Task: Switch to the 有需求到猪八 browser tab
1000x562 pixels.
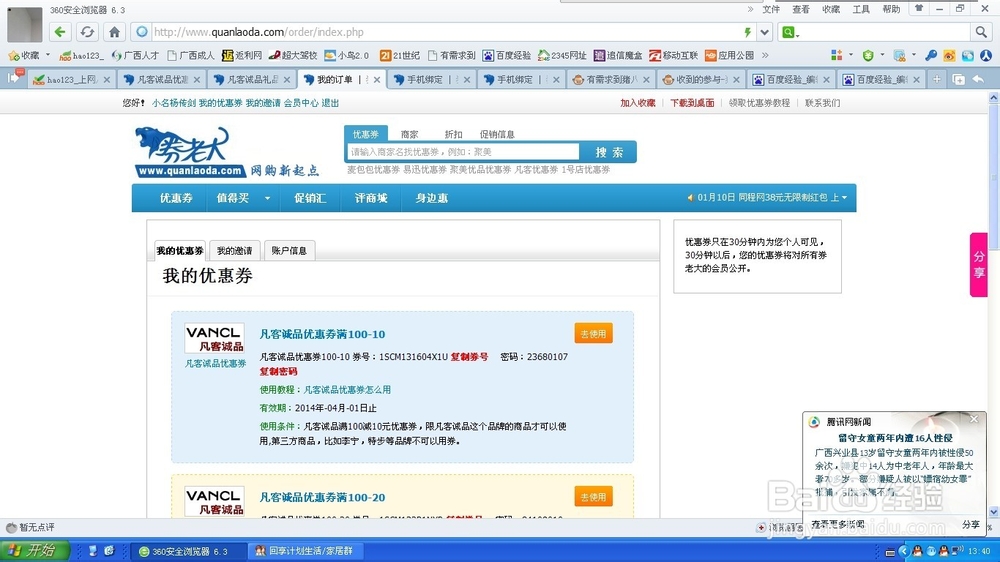Action: [609, 79]
